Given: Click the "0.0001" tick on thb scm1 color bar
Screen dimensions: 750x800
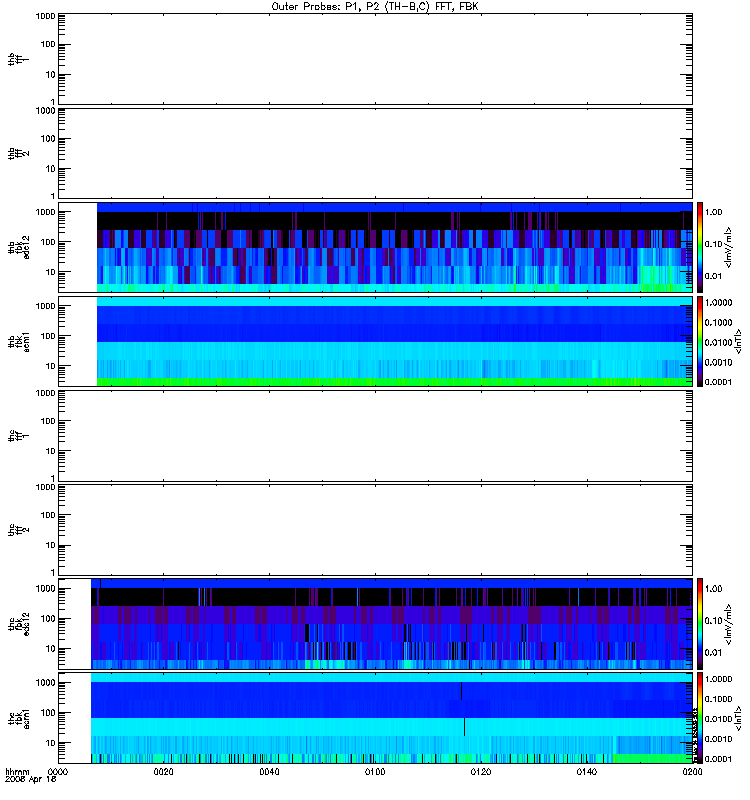Looking at the screenshot, I should pos(718,382).
